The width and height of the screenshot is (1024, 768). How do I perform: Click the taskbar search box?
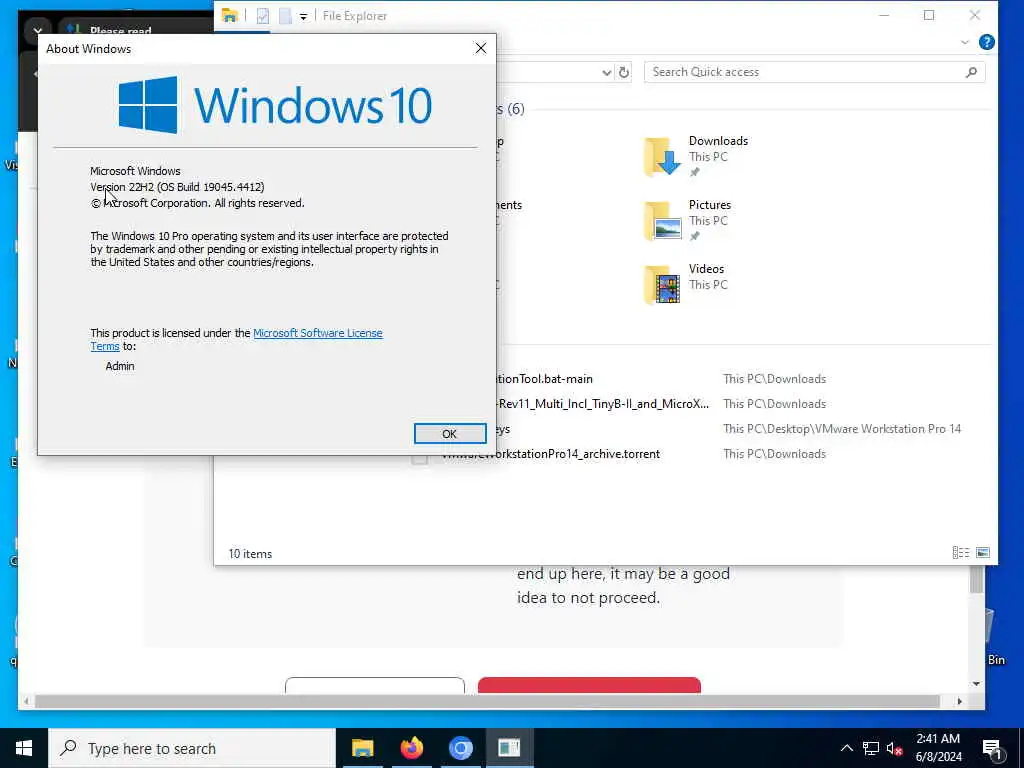[x=192, y=748]
